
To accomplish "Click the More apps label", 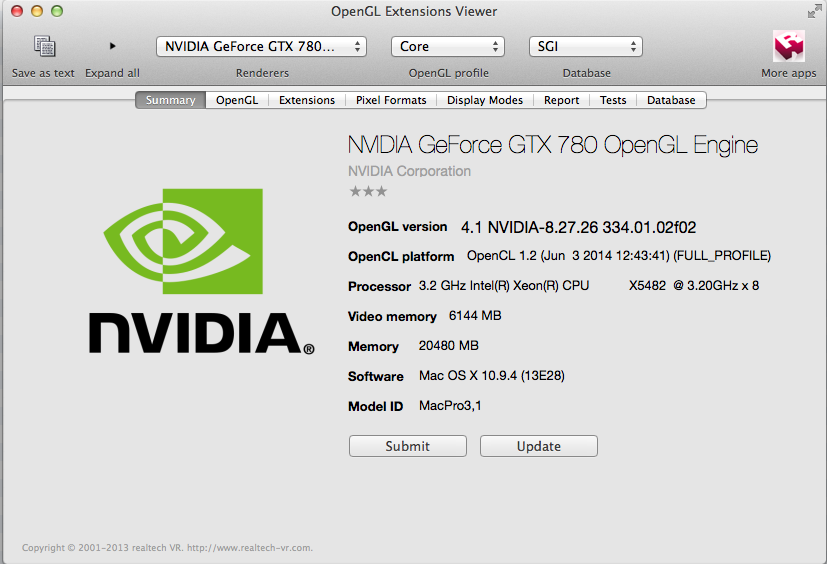I will click(788, 73).
